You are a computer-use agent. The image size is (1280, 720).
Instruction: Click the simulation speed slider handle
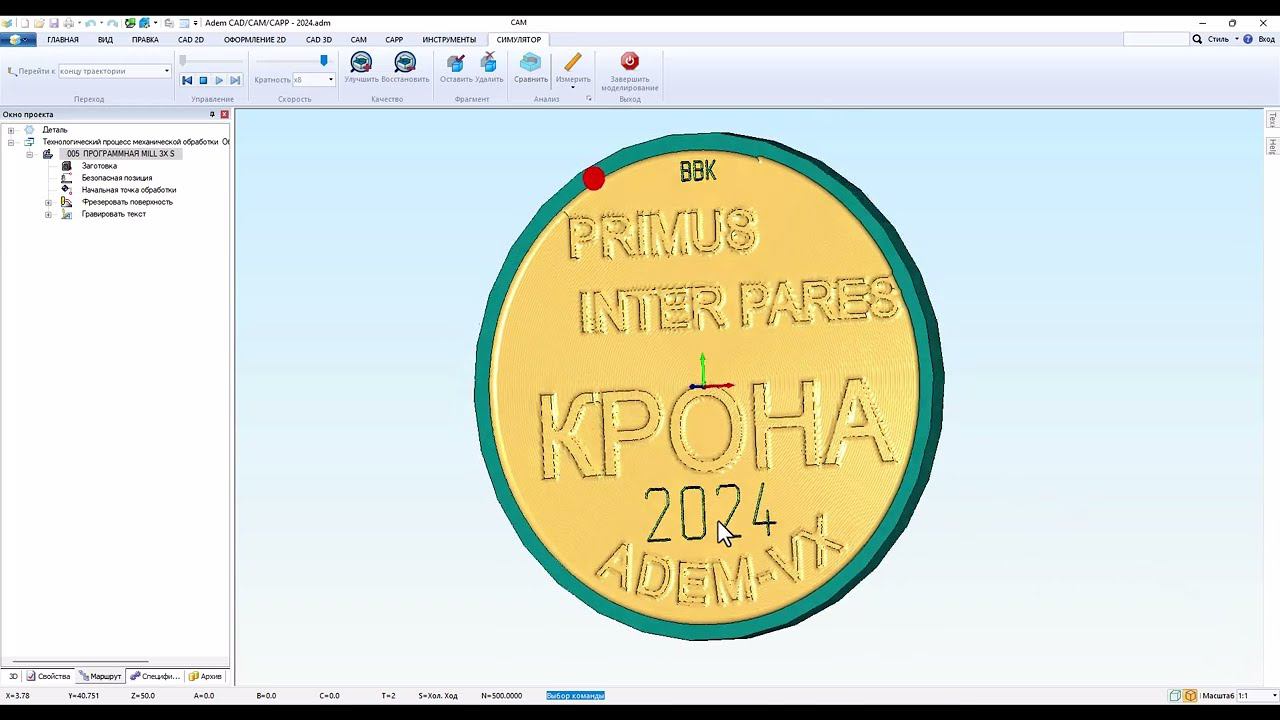(x=323, y=61)
